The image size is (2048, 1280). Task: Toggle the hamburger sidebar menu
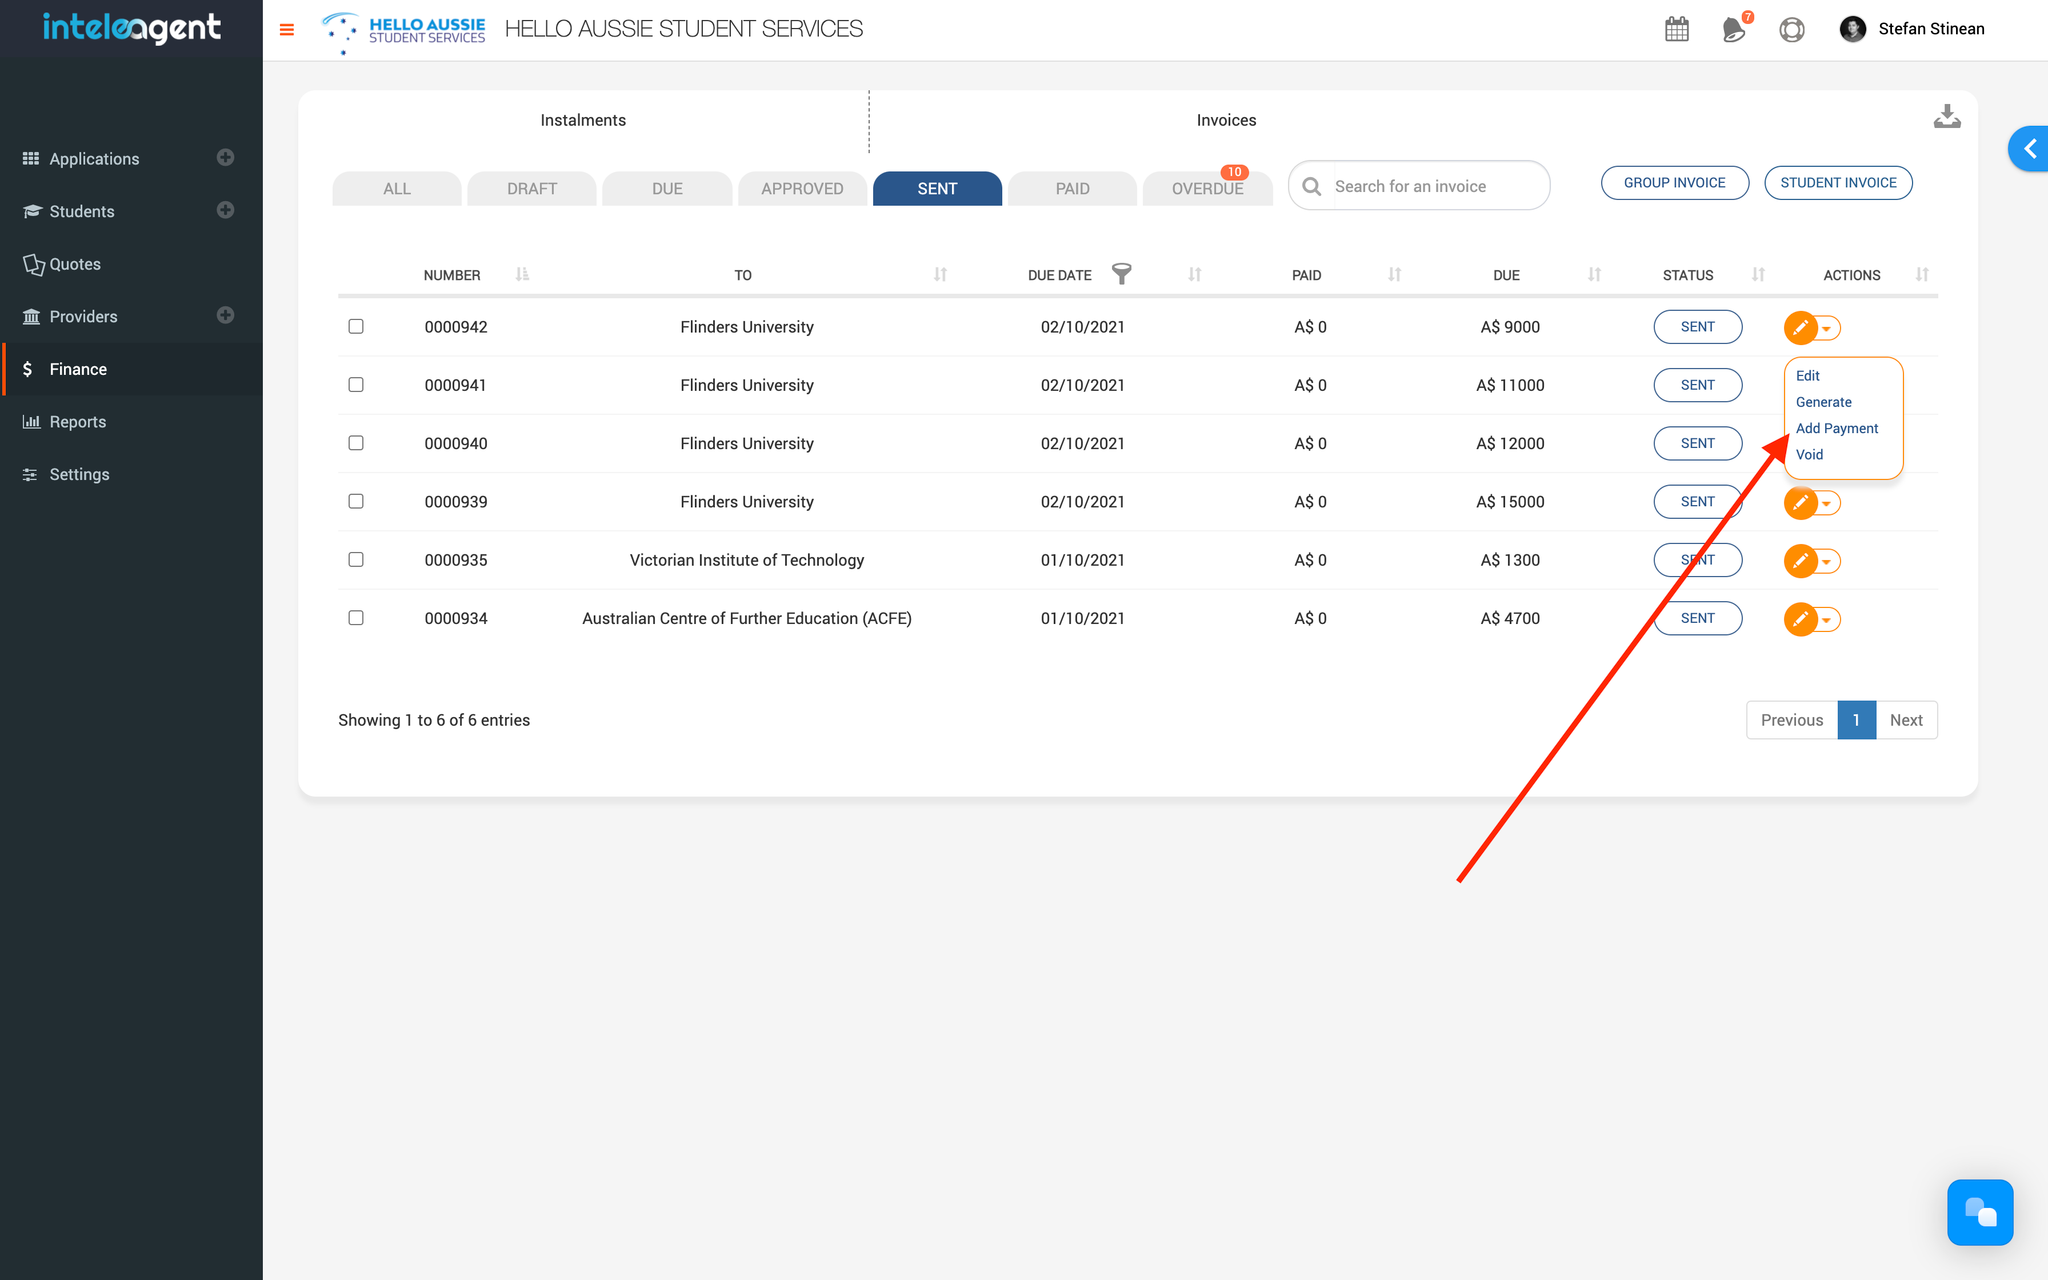tap(287, 30)
